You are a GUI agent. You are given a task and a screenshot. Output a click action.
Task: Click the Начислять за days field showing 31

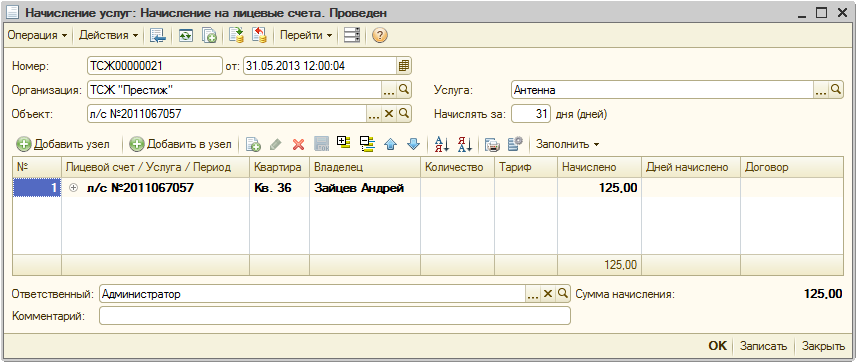(x=531, y=114)
